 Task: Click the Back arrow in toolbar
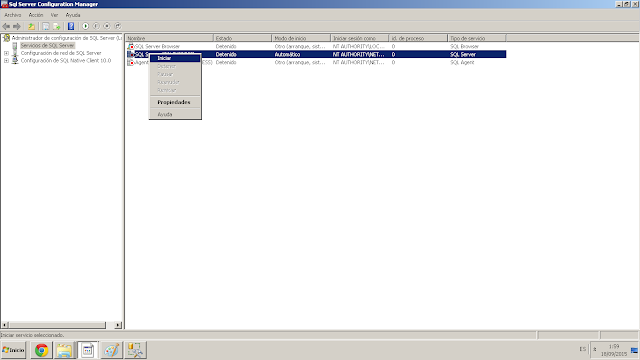pos(6,27)
